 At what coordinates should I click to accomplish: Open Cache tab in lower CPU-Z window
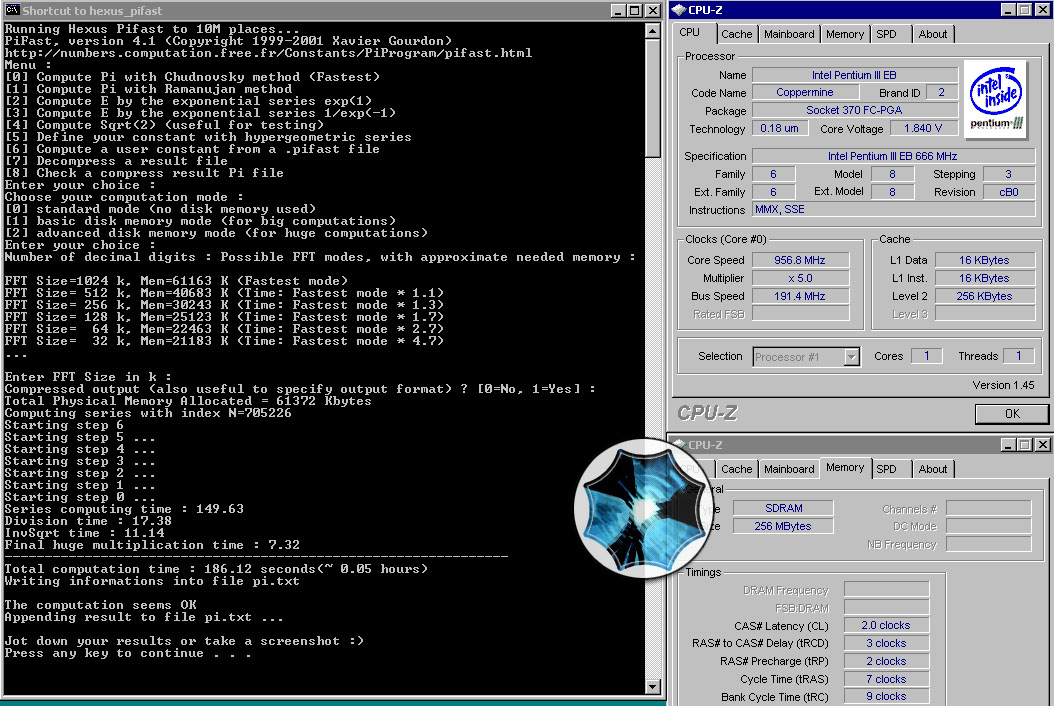click(737, 469)
